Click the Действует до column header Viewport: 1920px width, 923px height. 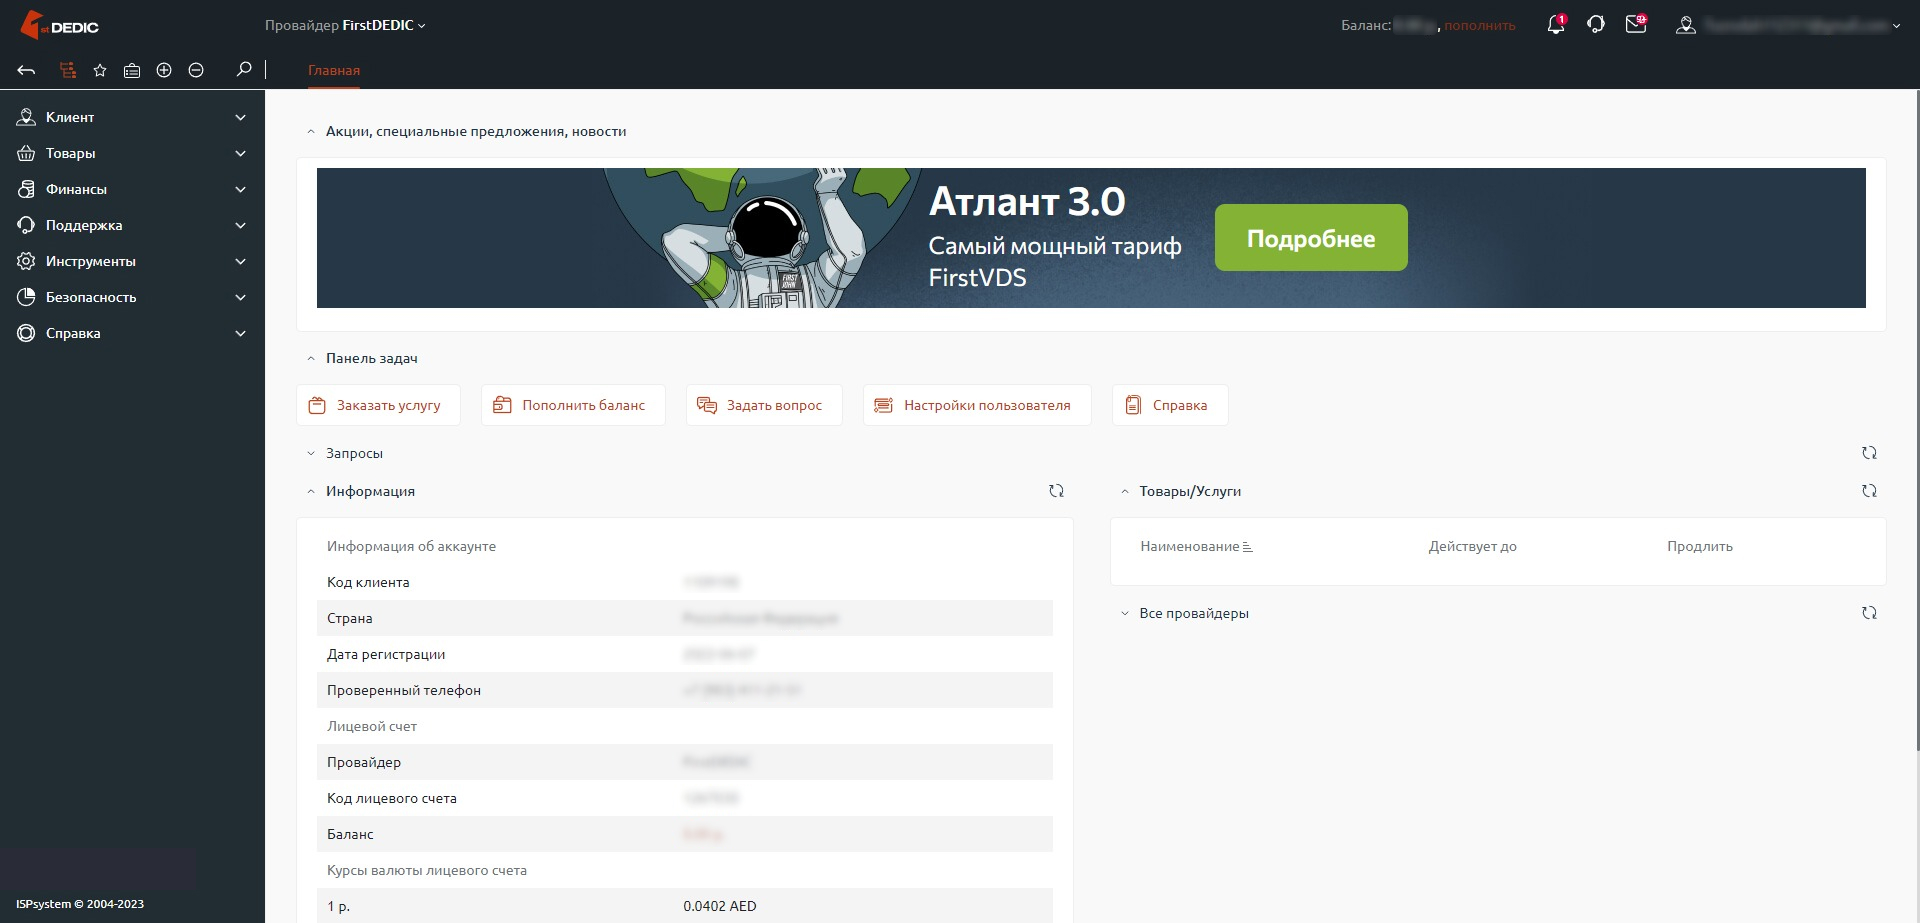coord(1472,547)
